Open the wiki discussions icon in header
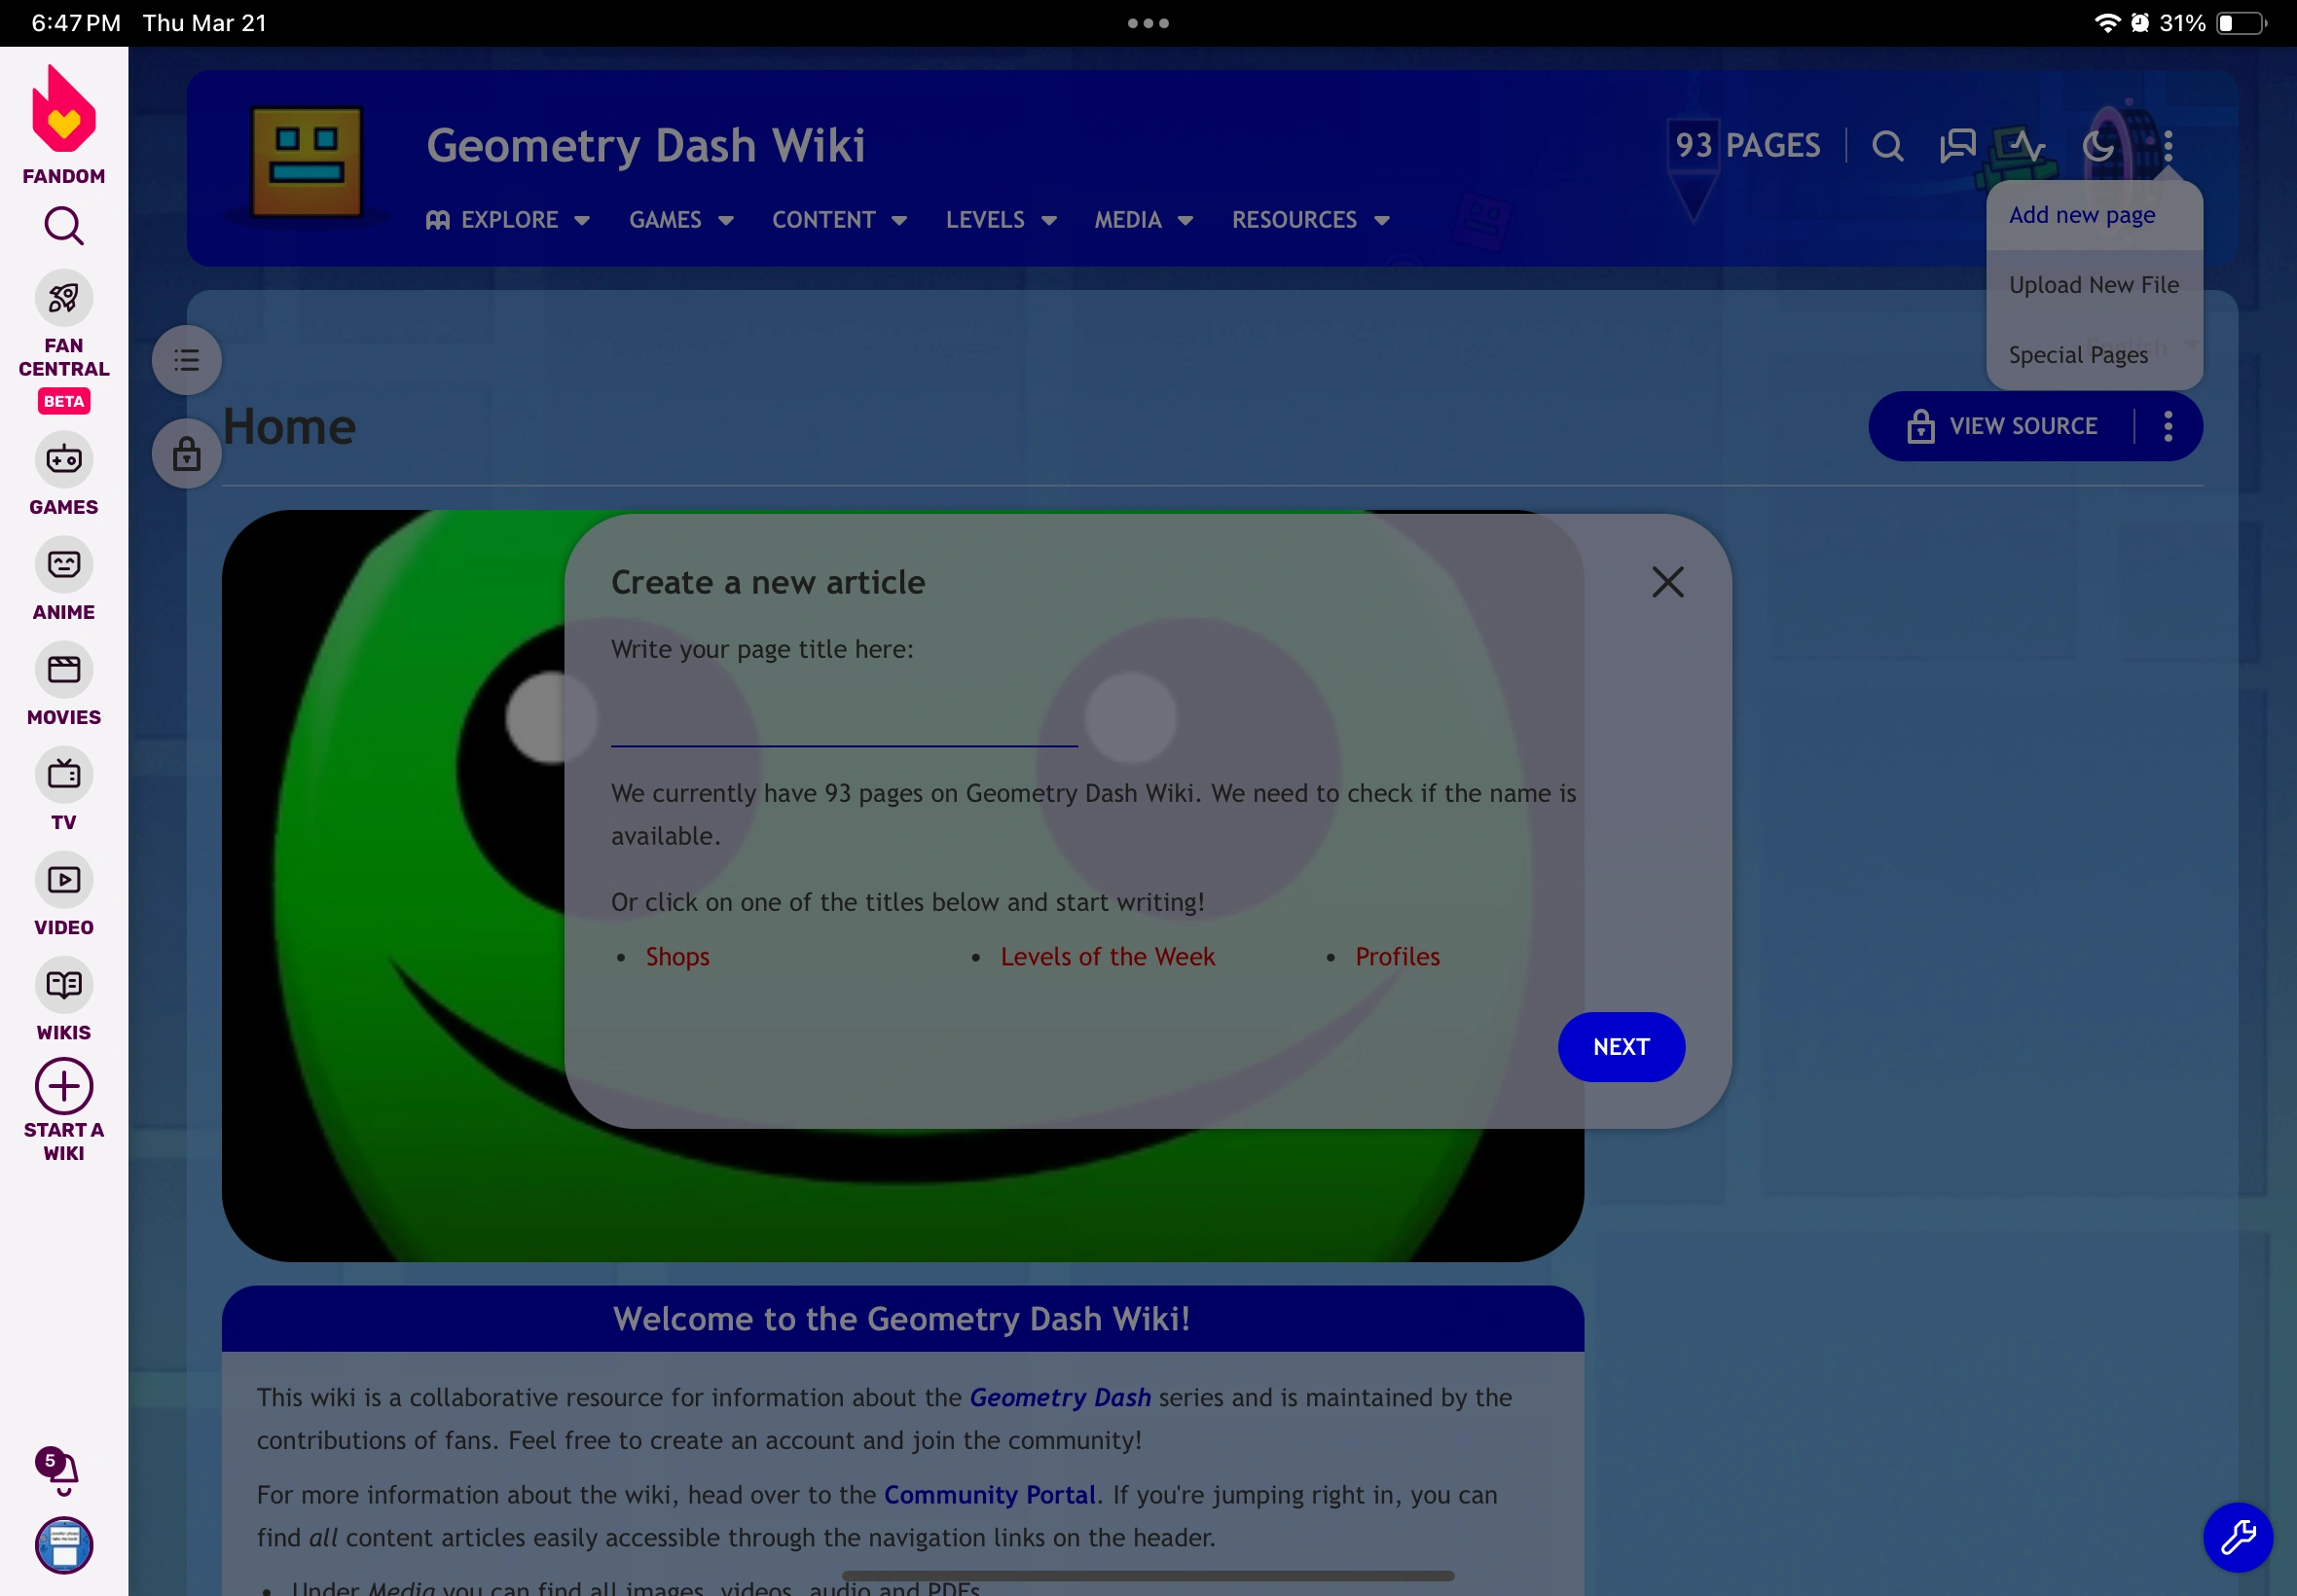Screen dimensions: 2297x1596 click(x=1957, y=146)
